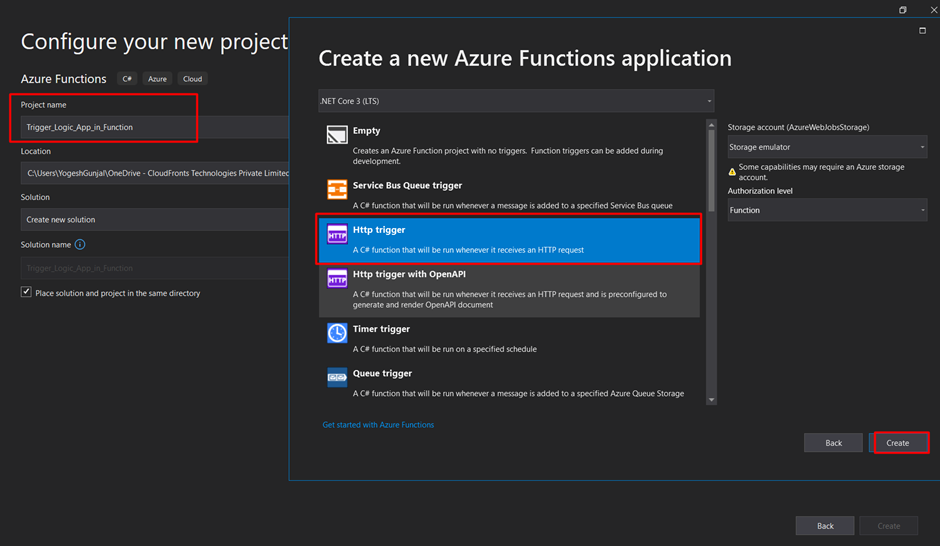Select the Queue trigger template
The width and height of the screenshot is (940, 546).
pyautogui.click(x=509, y=383)
